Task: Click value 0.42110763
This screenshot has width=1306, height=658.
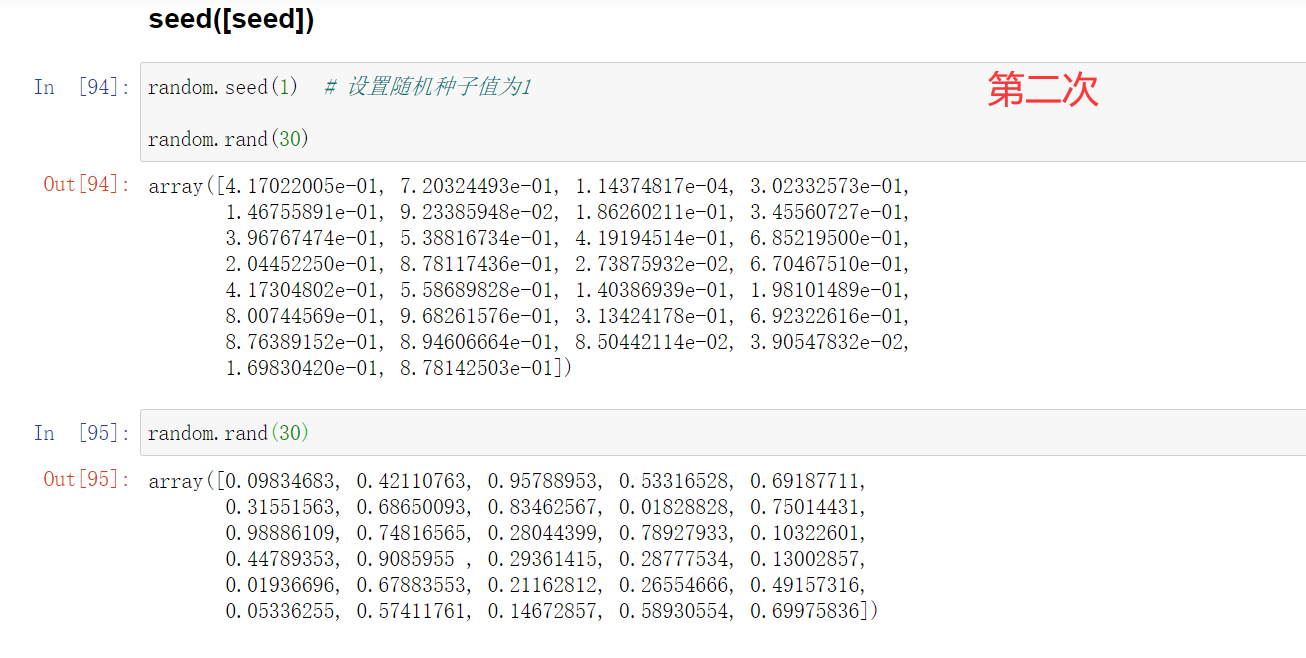Action: click(x=412, y=481)
